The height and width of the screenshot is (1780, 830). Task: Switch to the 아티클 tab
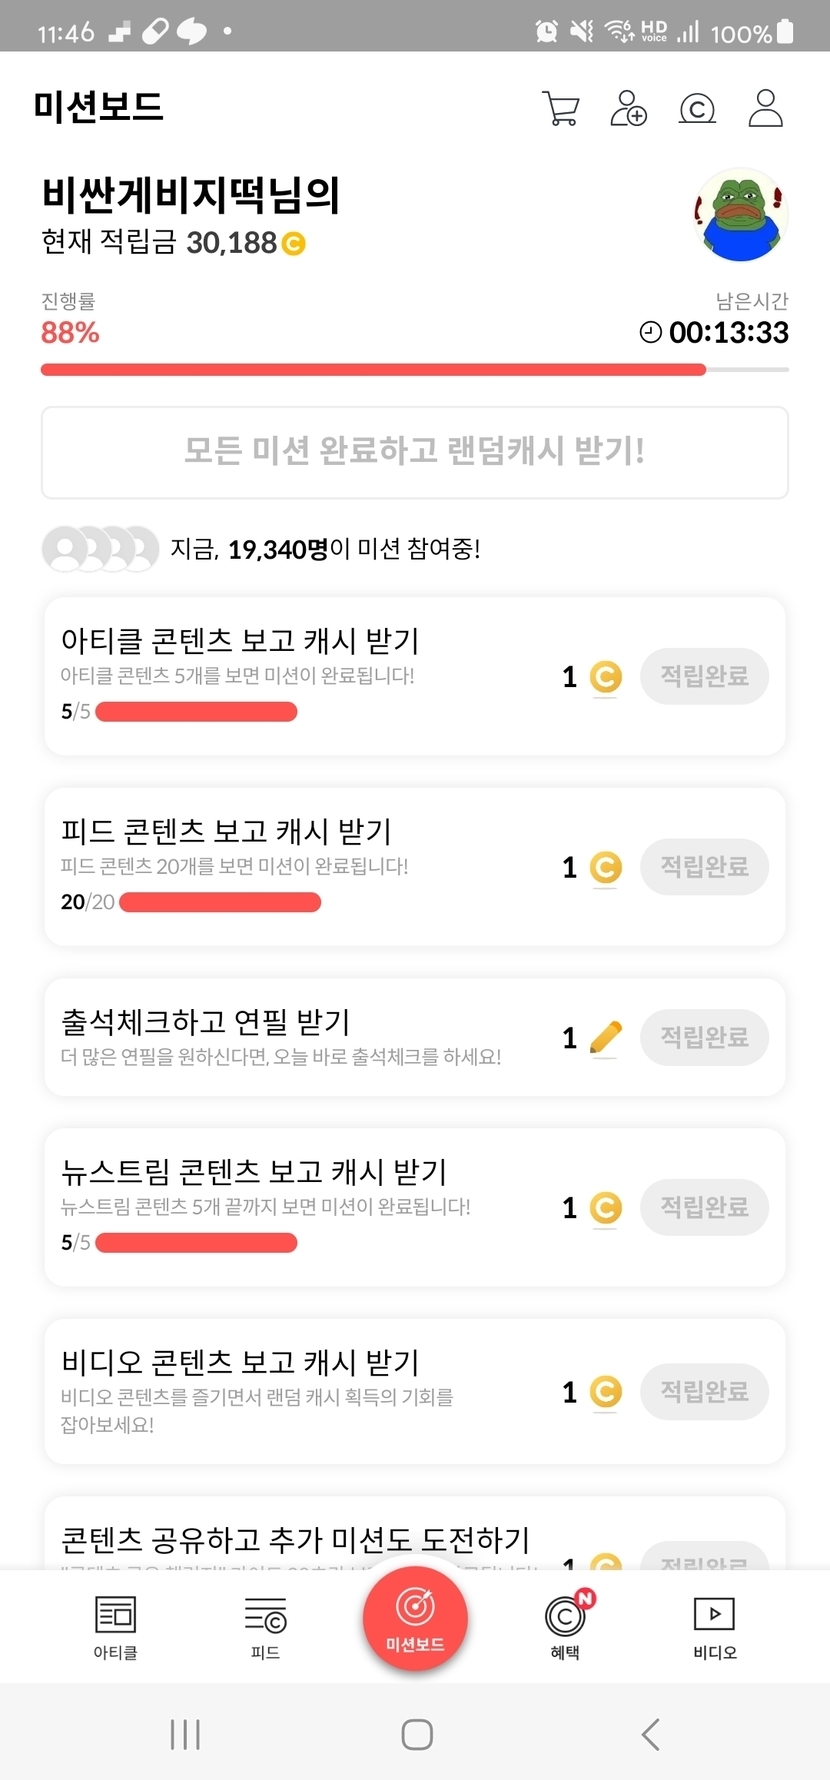click(116, 1625)
